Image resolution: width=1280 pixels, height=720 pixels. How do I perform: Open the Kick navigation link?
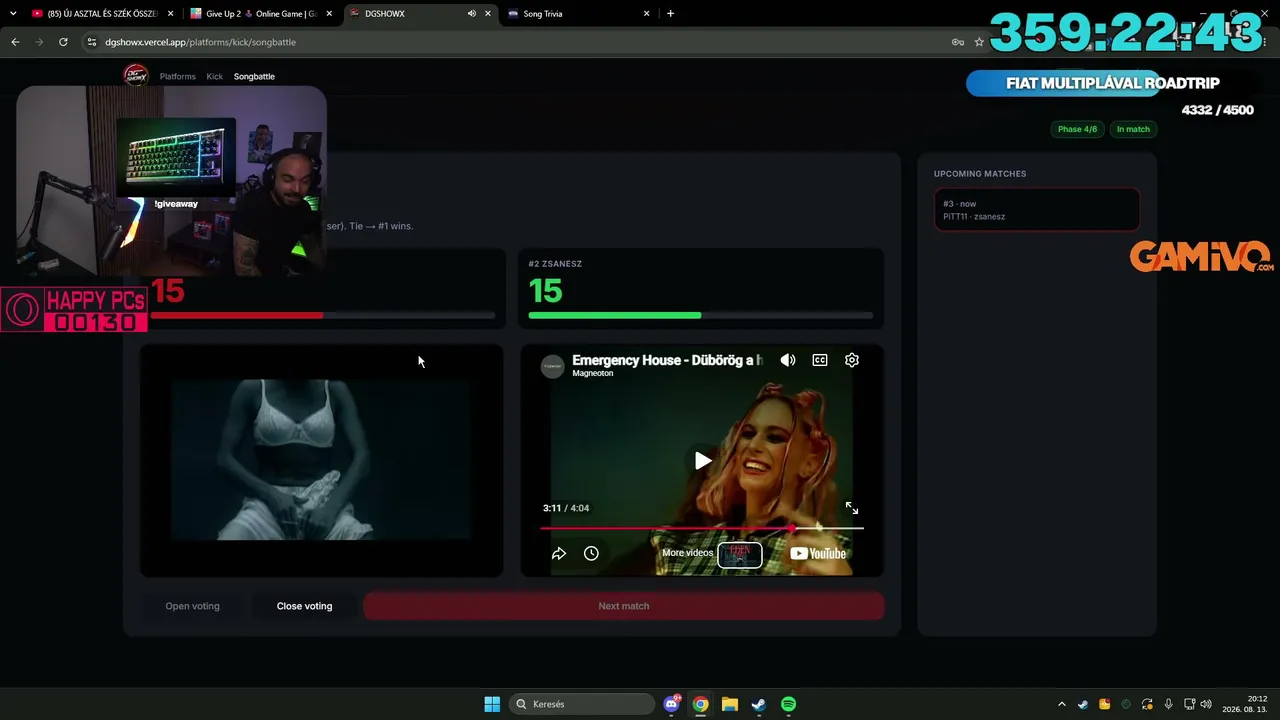coord(215,77)
